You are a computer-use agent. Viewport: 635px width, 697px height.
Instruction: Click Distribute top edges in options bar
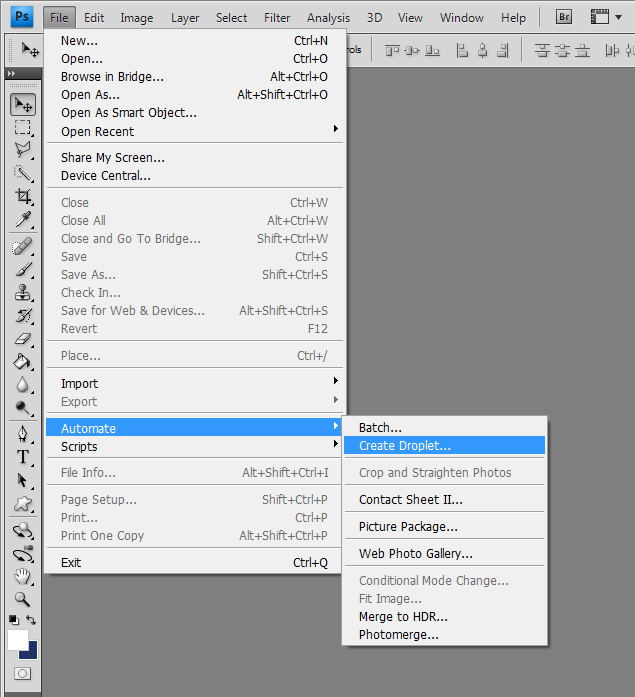pos(542,51)
